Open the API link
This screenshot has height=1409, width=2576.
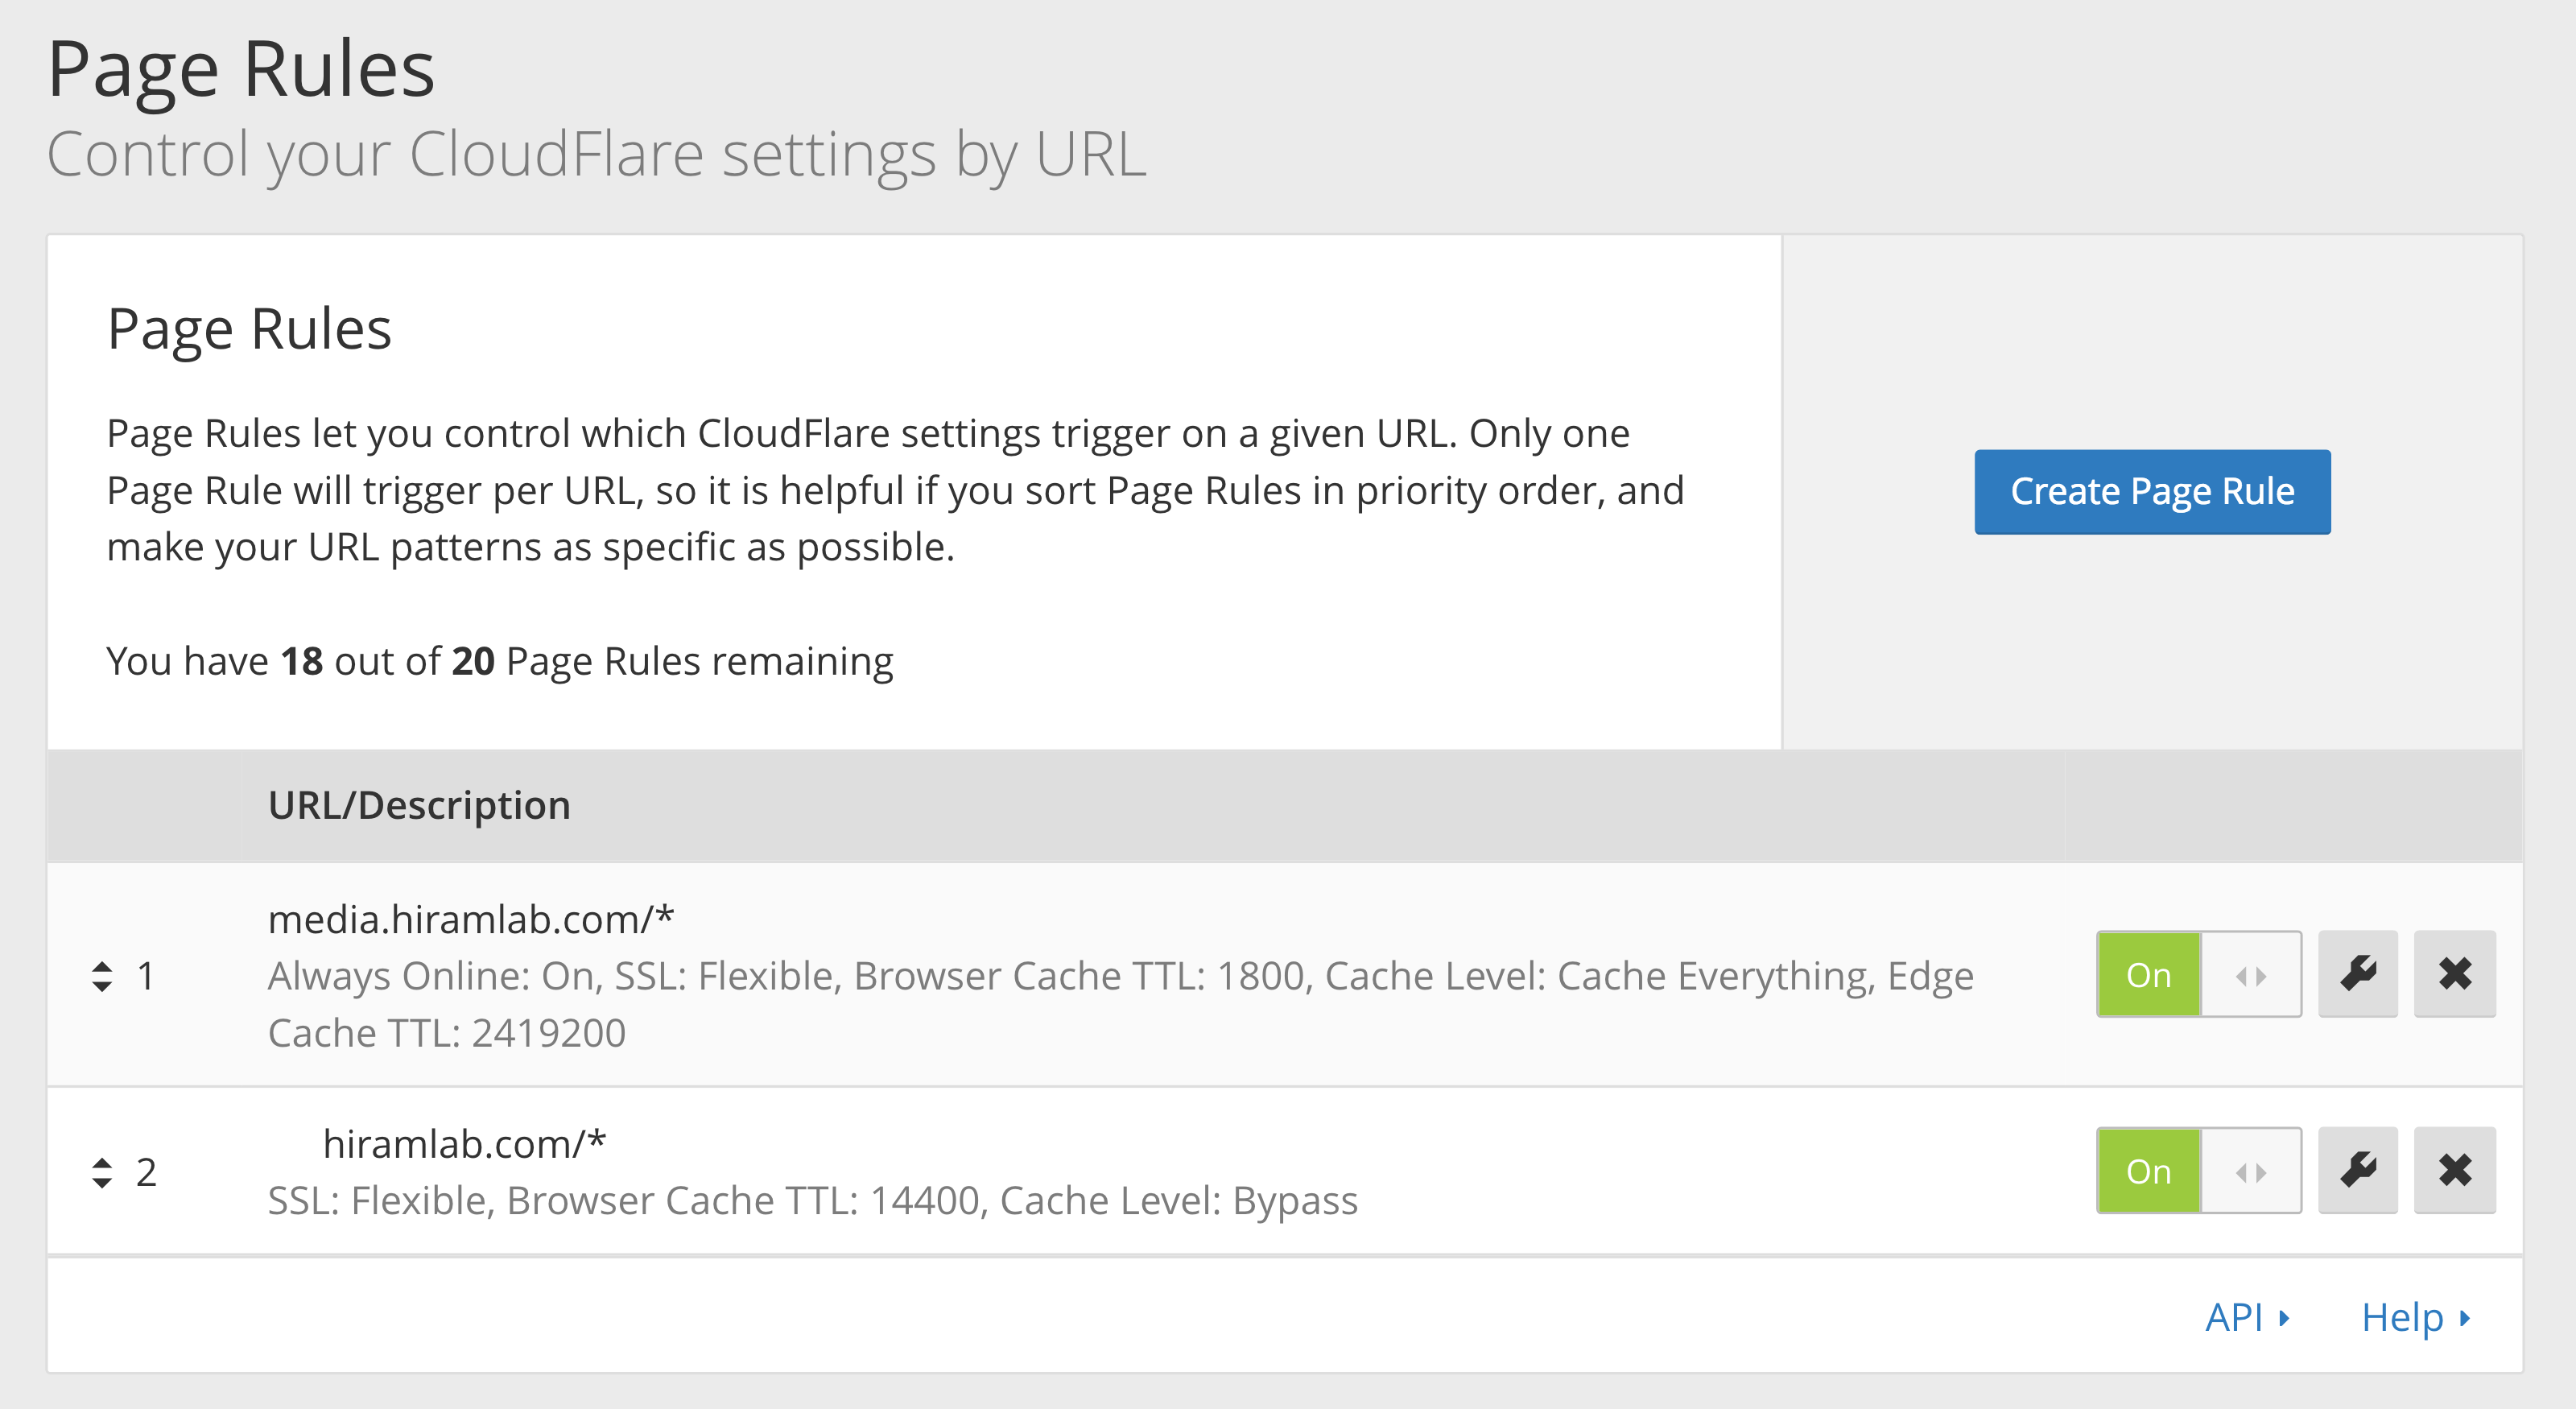[x=2247, y=1317]
